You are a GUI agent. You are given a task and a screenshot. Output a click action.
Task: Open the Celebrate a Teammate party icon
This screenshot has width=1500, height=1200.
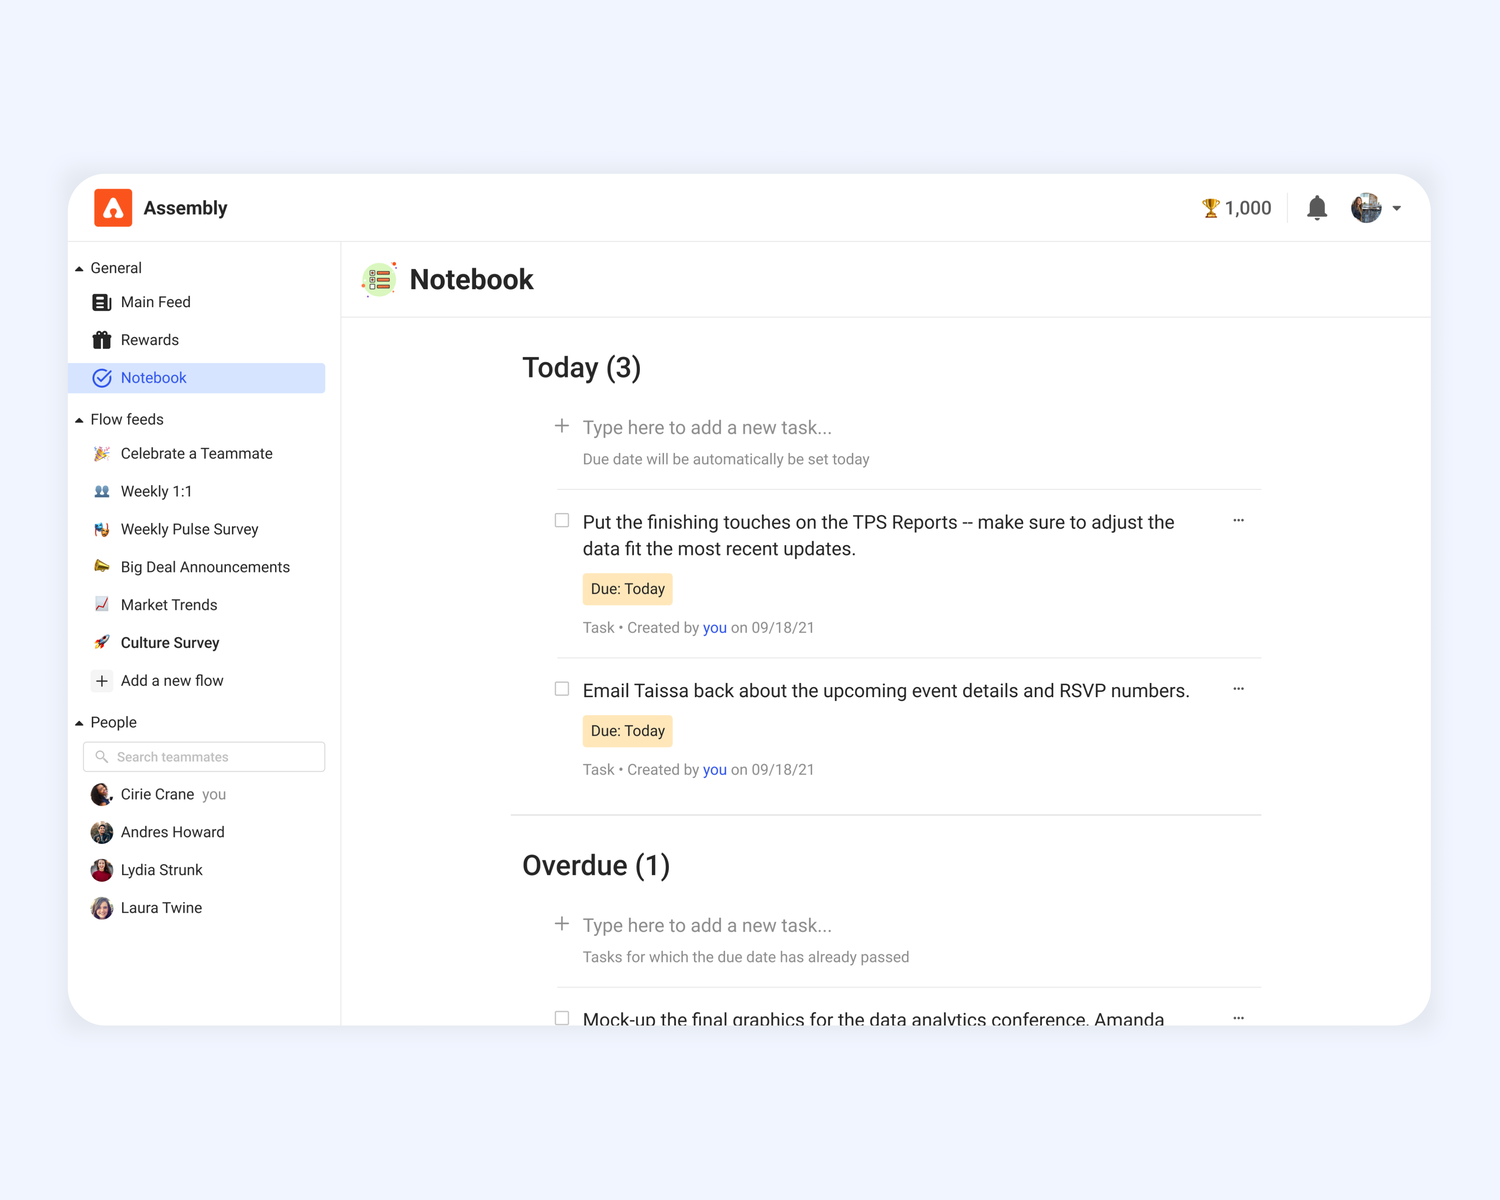[101, 453]
